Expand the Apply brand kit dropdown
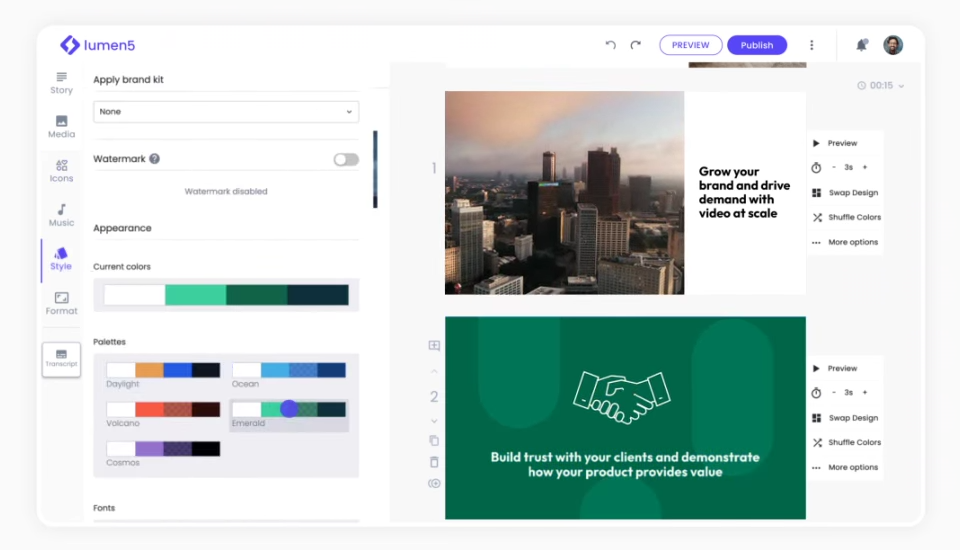 tap(226, 111)
